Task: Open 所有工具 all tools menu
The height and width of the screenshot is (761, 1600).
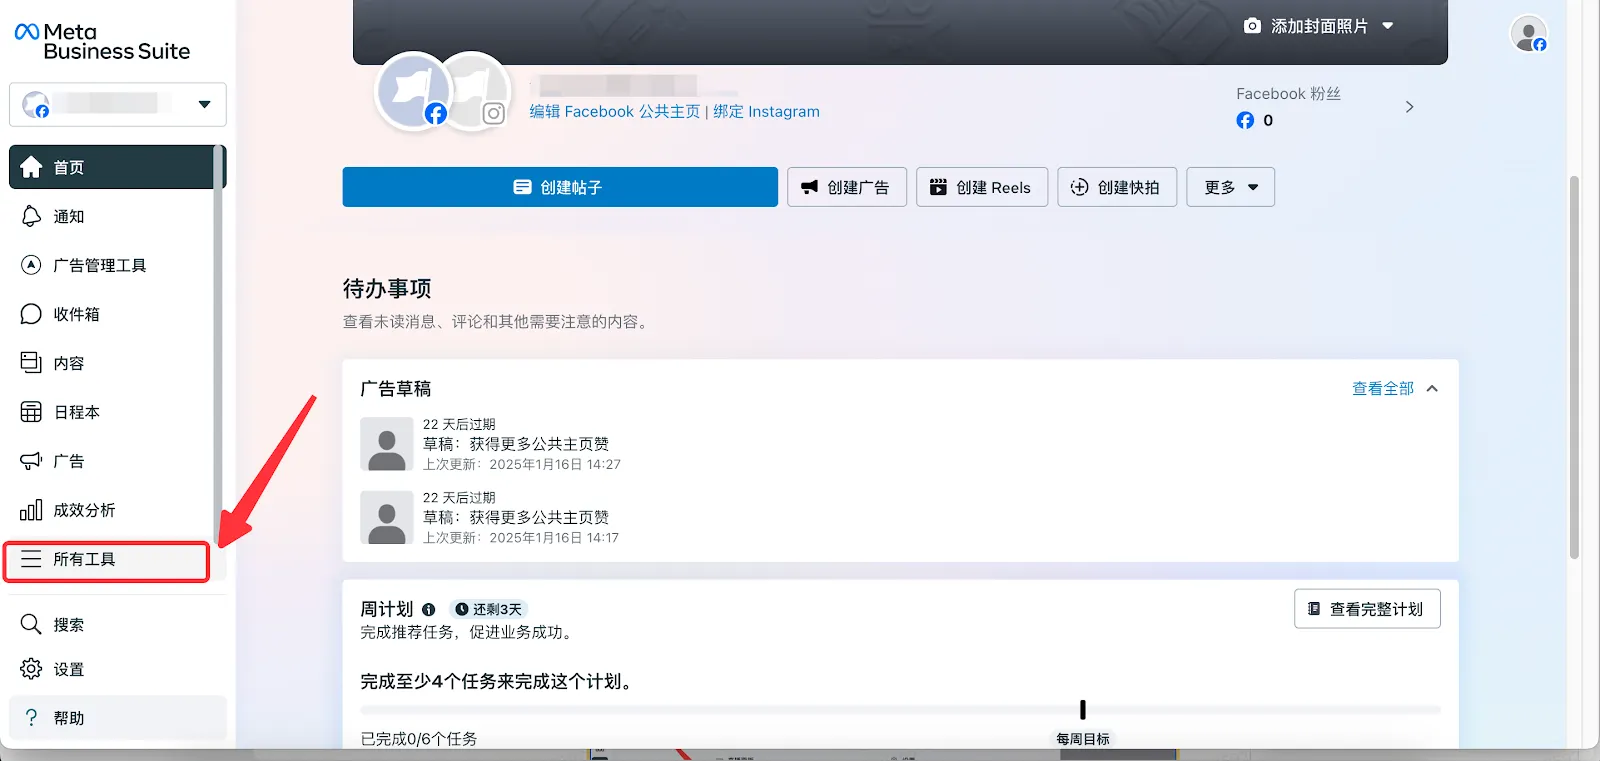Action: (x=107, y=561)
